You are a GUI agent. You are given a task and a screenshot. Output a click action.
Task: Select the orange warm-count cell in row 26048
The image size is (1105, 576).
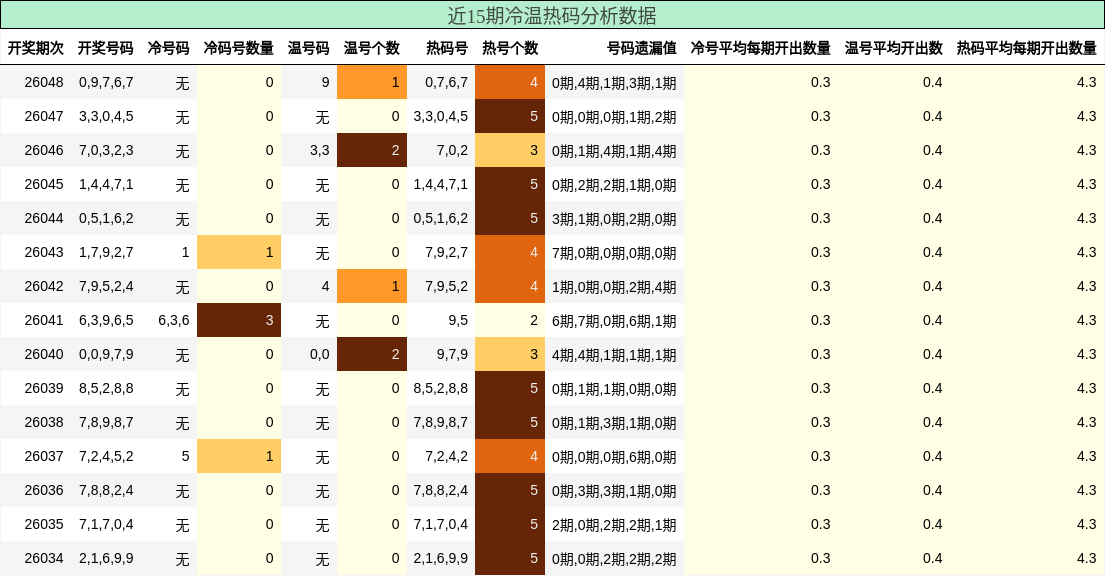pyautogui.click(x=372, y=82)
